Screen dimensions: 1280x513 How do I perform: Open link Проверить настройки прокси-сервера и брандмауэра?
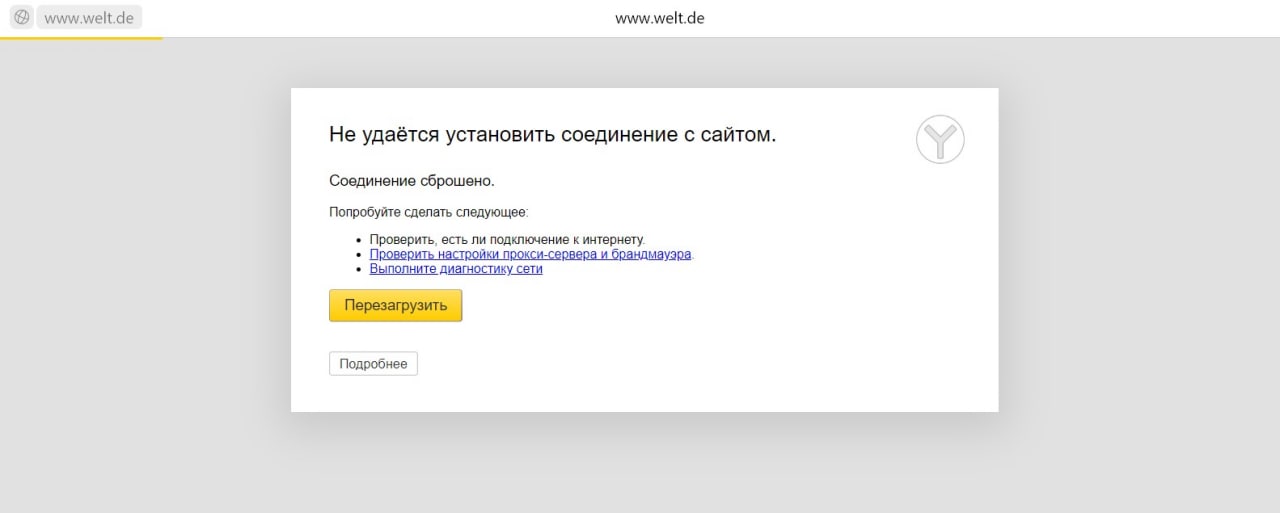tap(531, 254)
